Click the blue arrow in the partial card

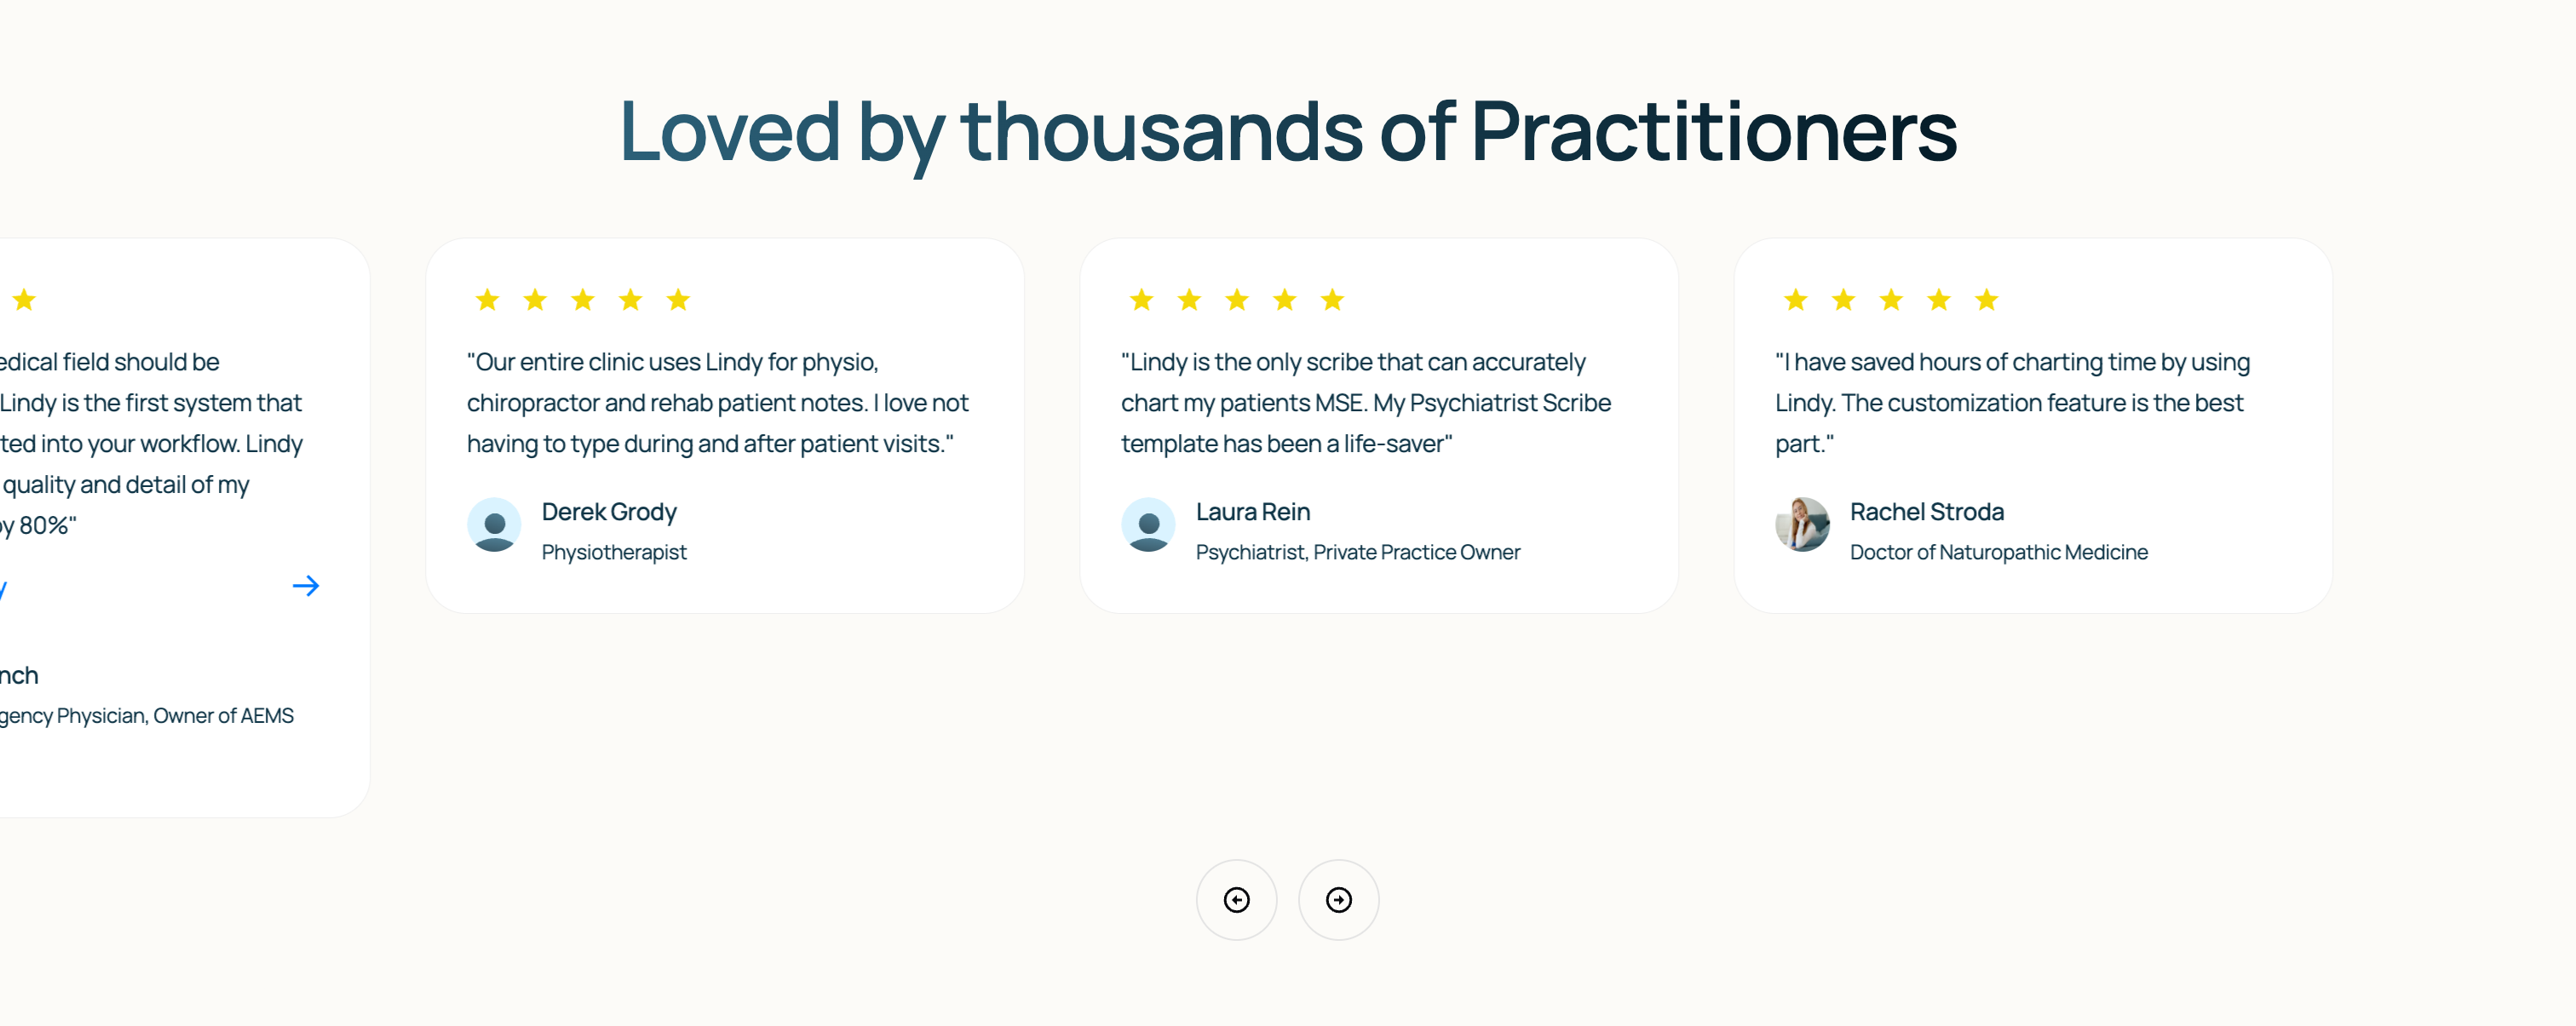[x=306, y=586]
